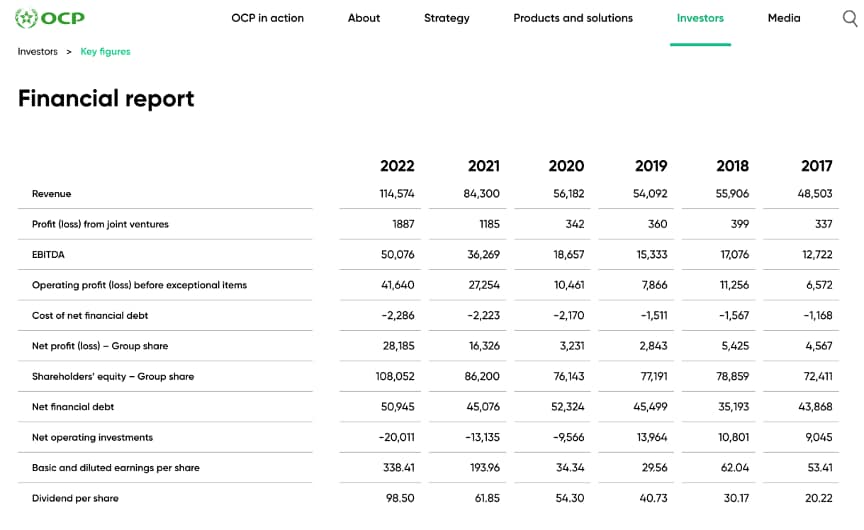Click the 2022 revenue value 114,574

click(x=397, y=194)
